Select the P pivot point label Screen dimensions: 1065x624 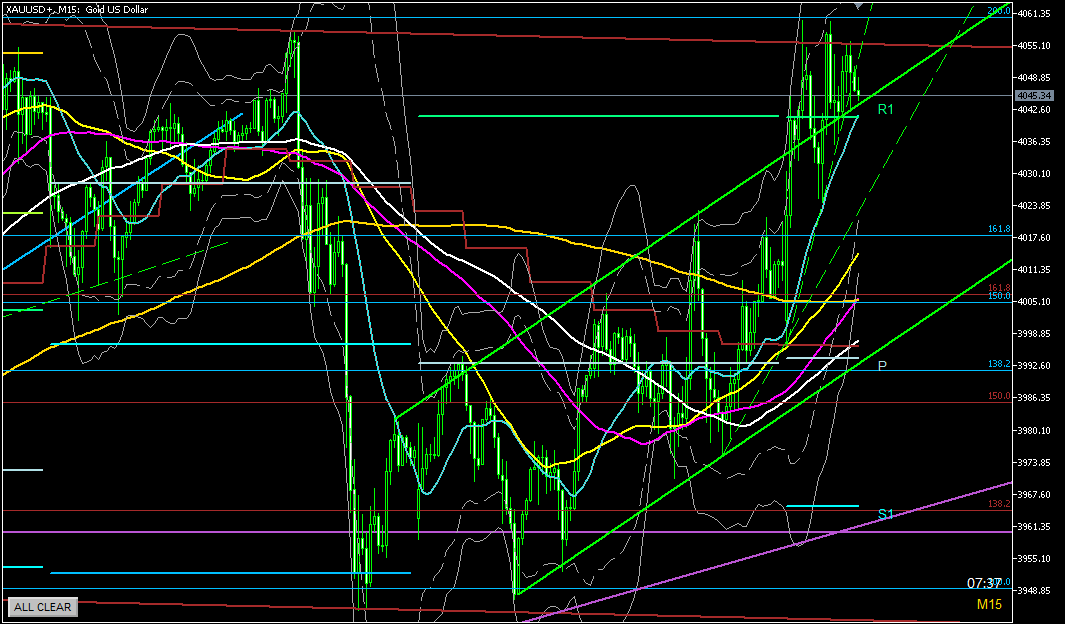pyautogui.click(x=882, y=366)
